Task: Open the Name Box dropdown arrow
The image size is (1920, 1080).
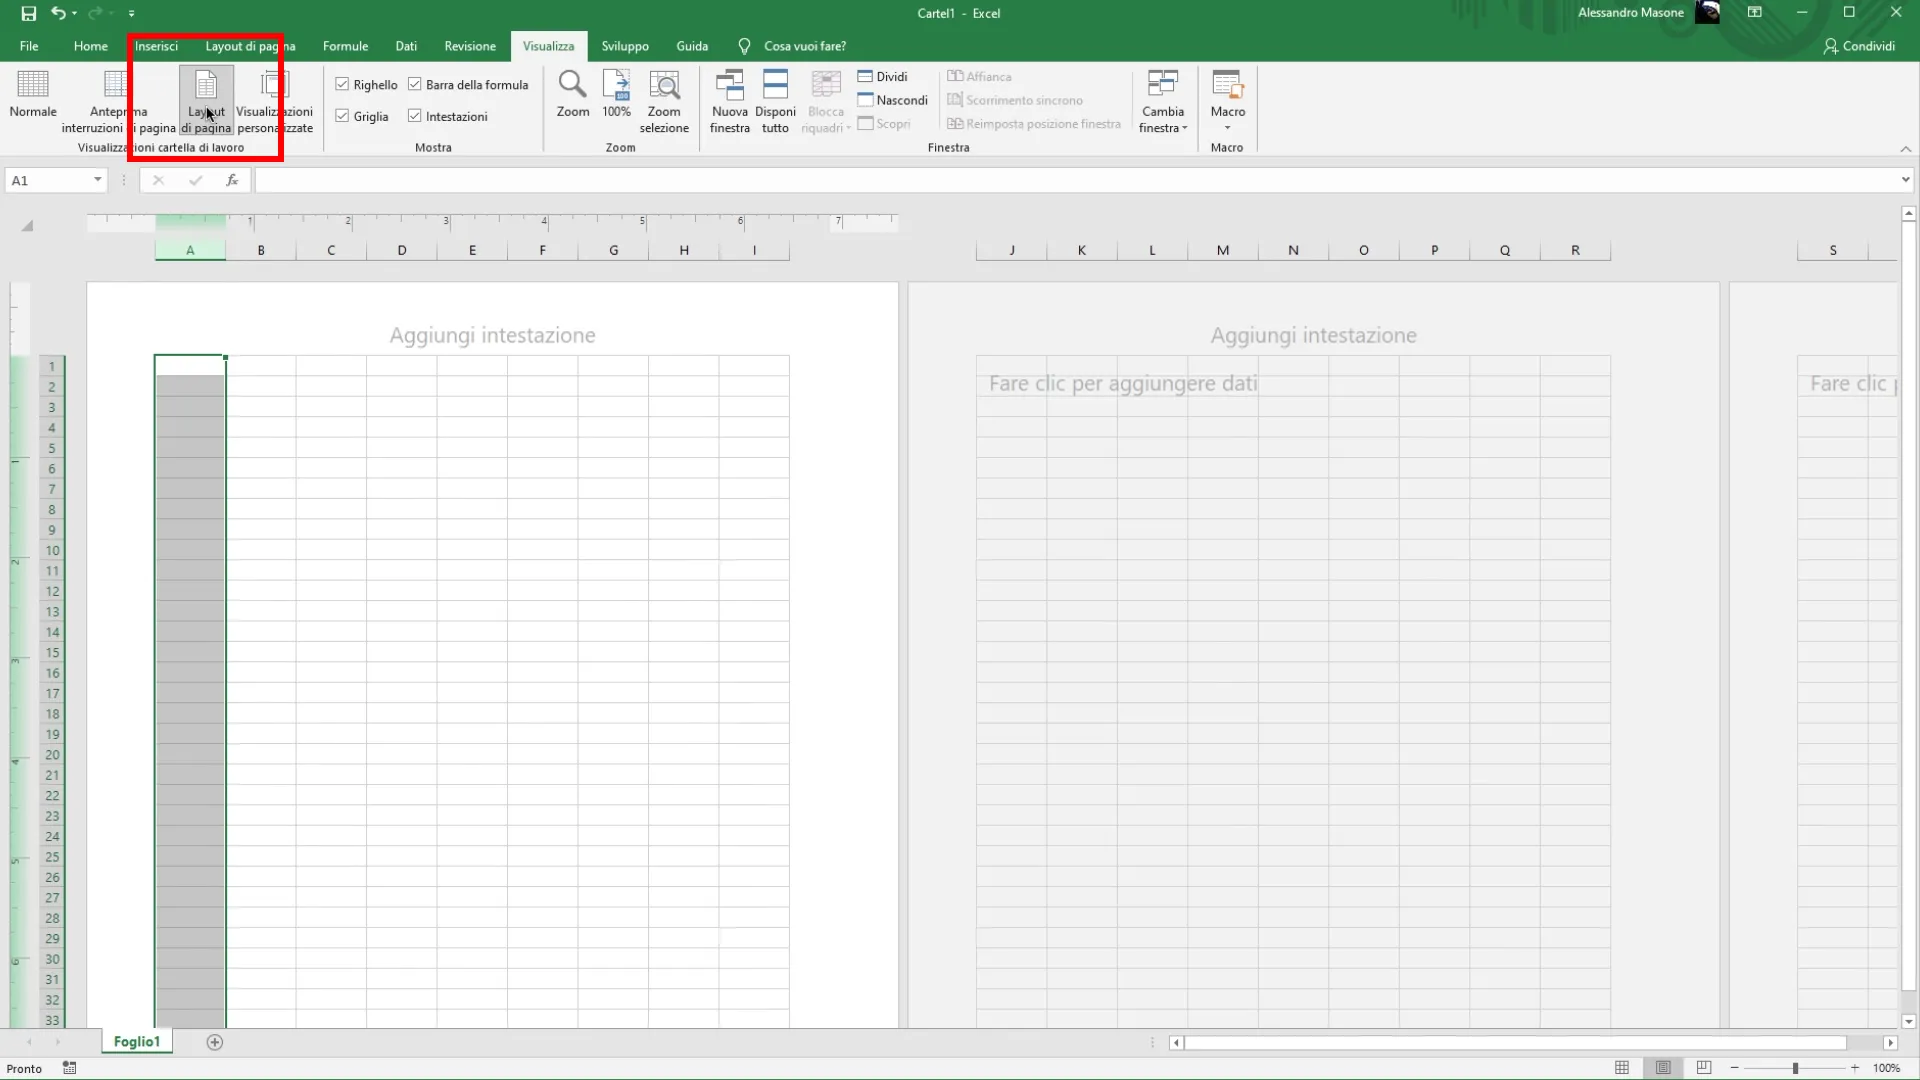Action: [97, 180]
